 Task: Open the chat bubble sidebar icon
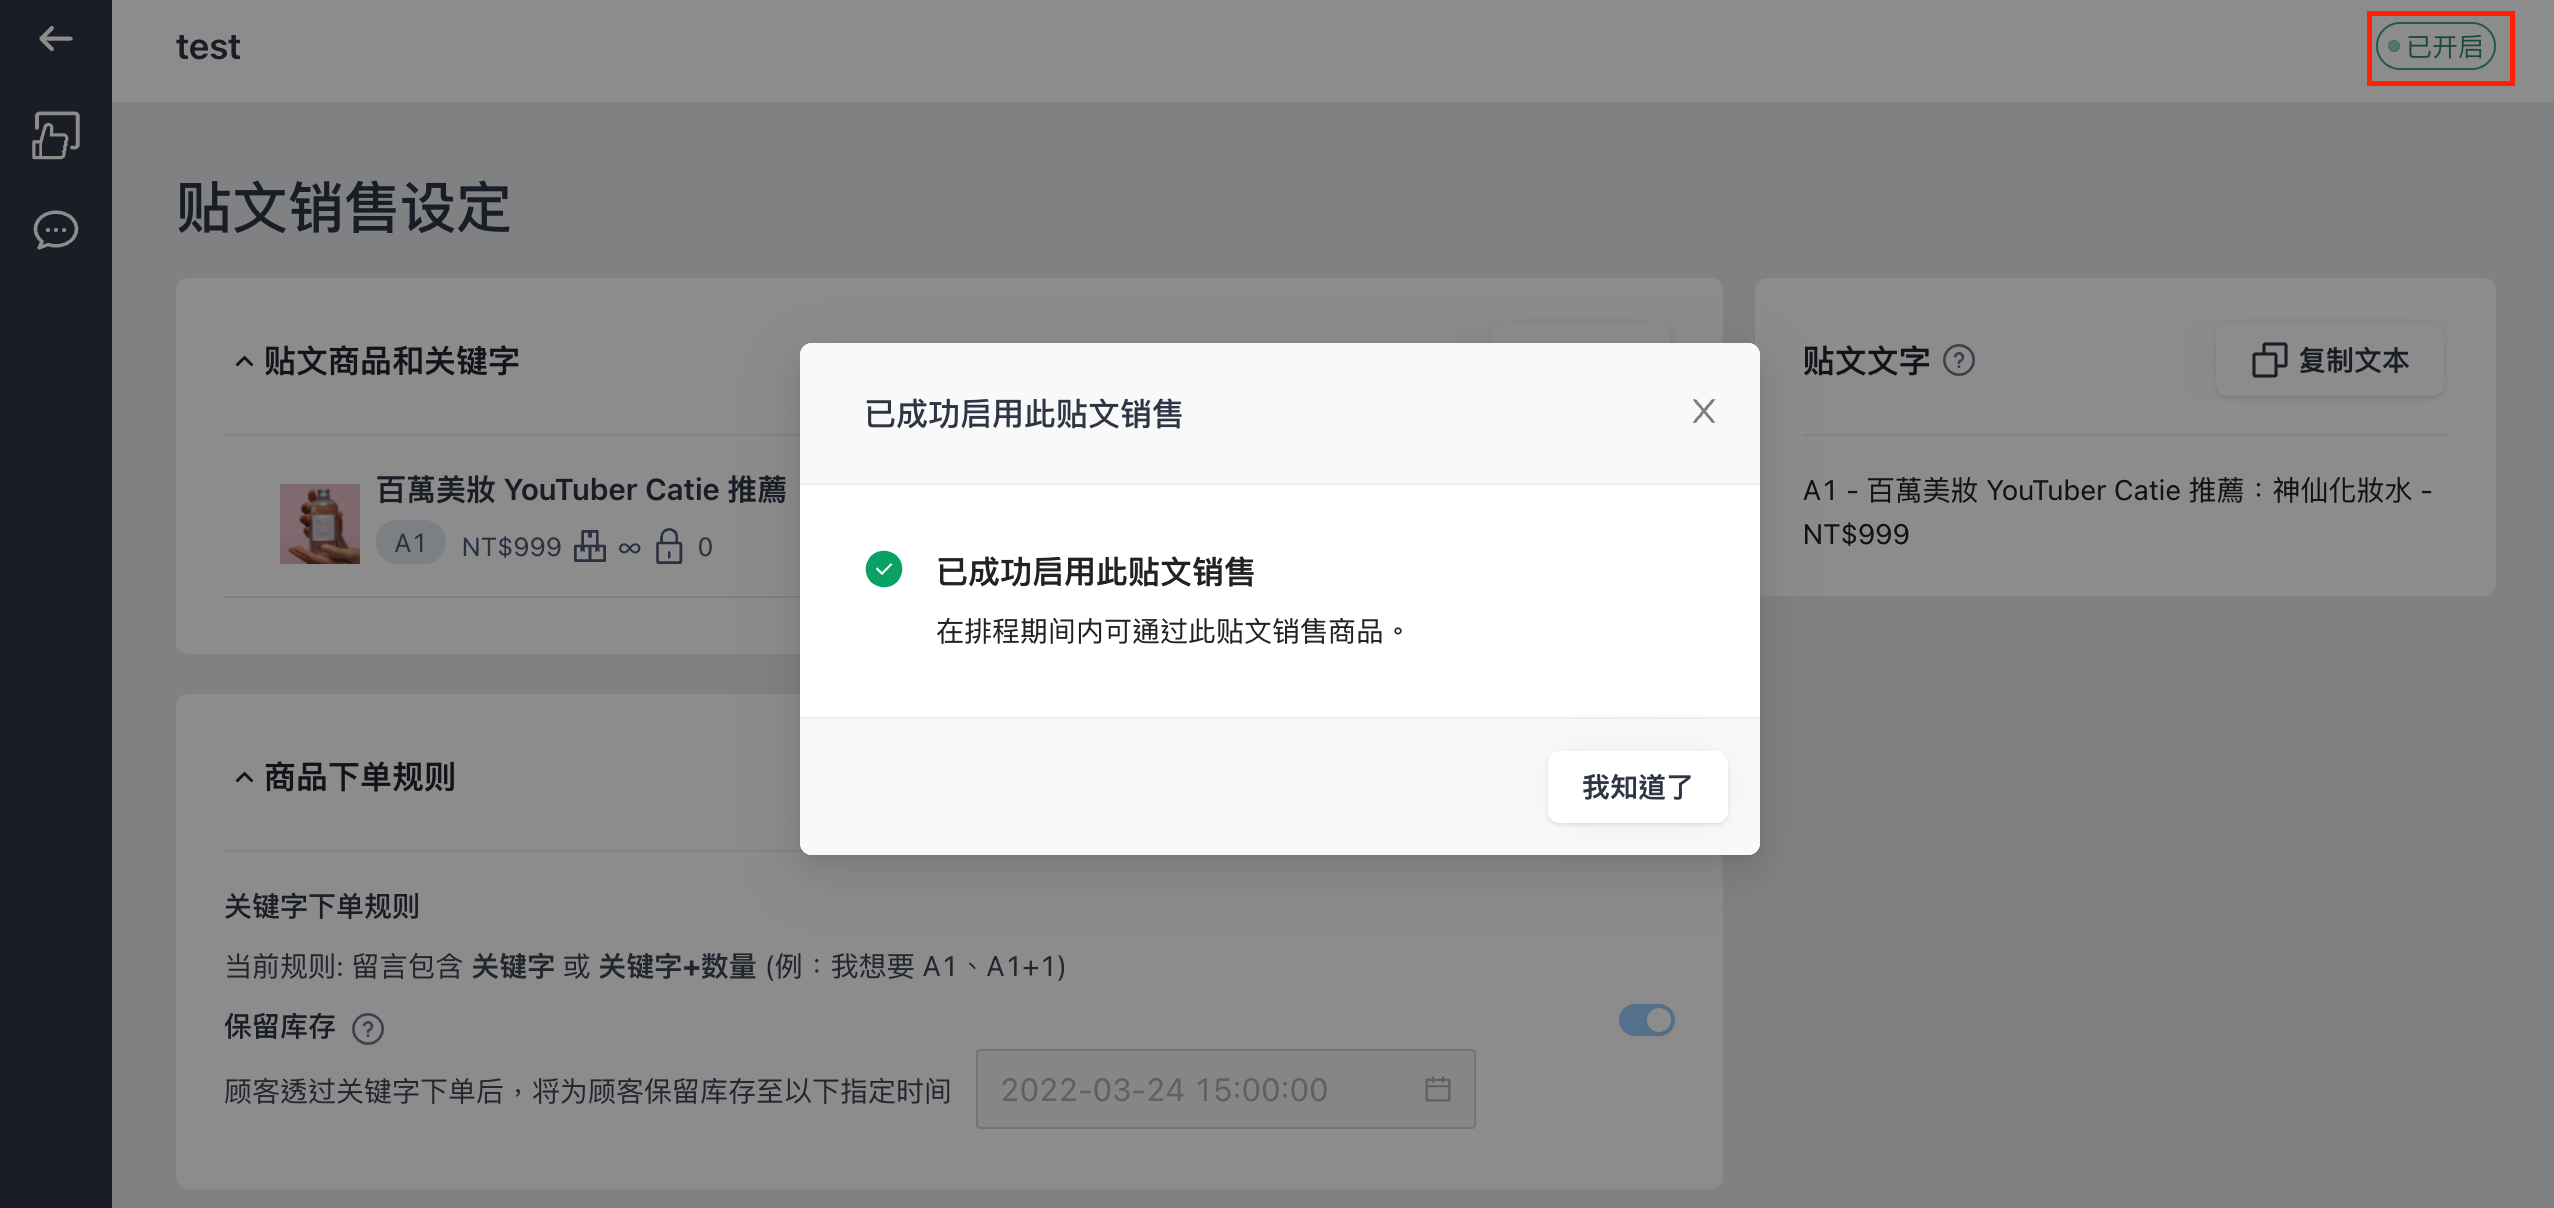click(55, 230)
